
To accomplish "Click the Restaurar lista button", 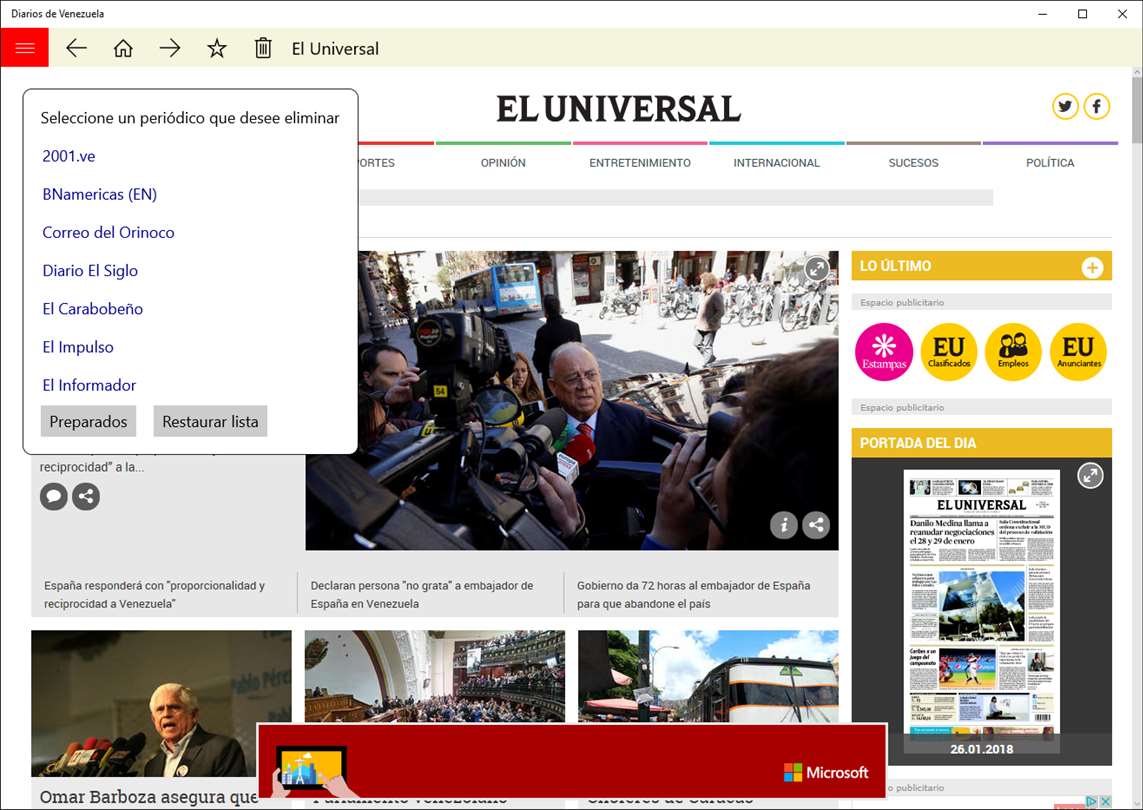I will point(210,421).
